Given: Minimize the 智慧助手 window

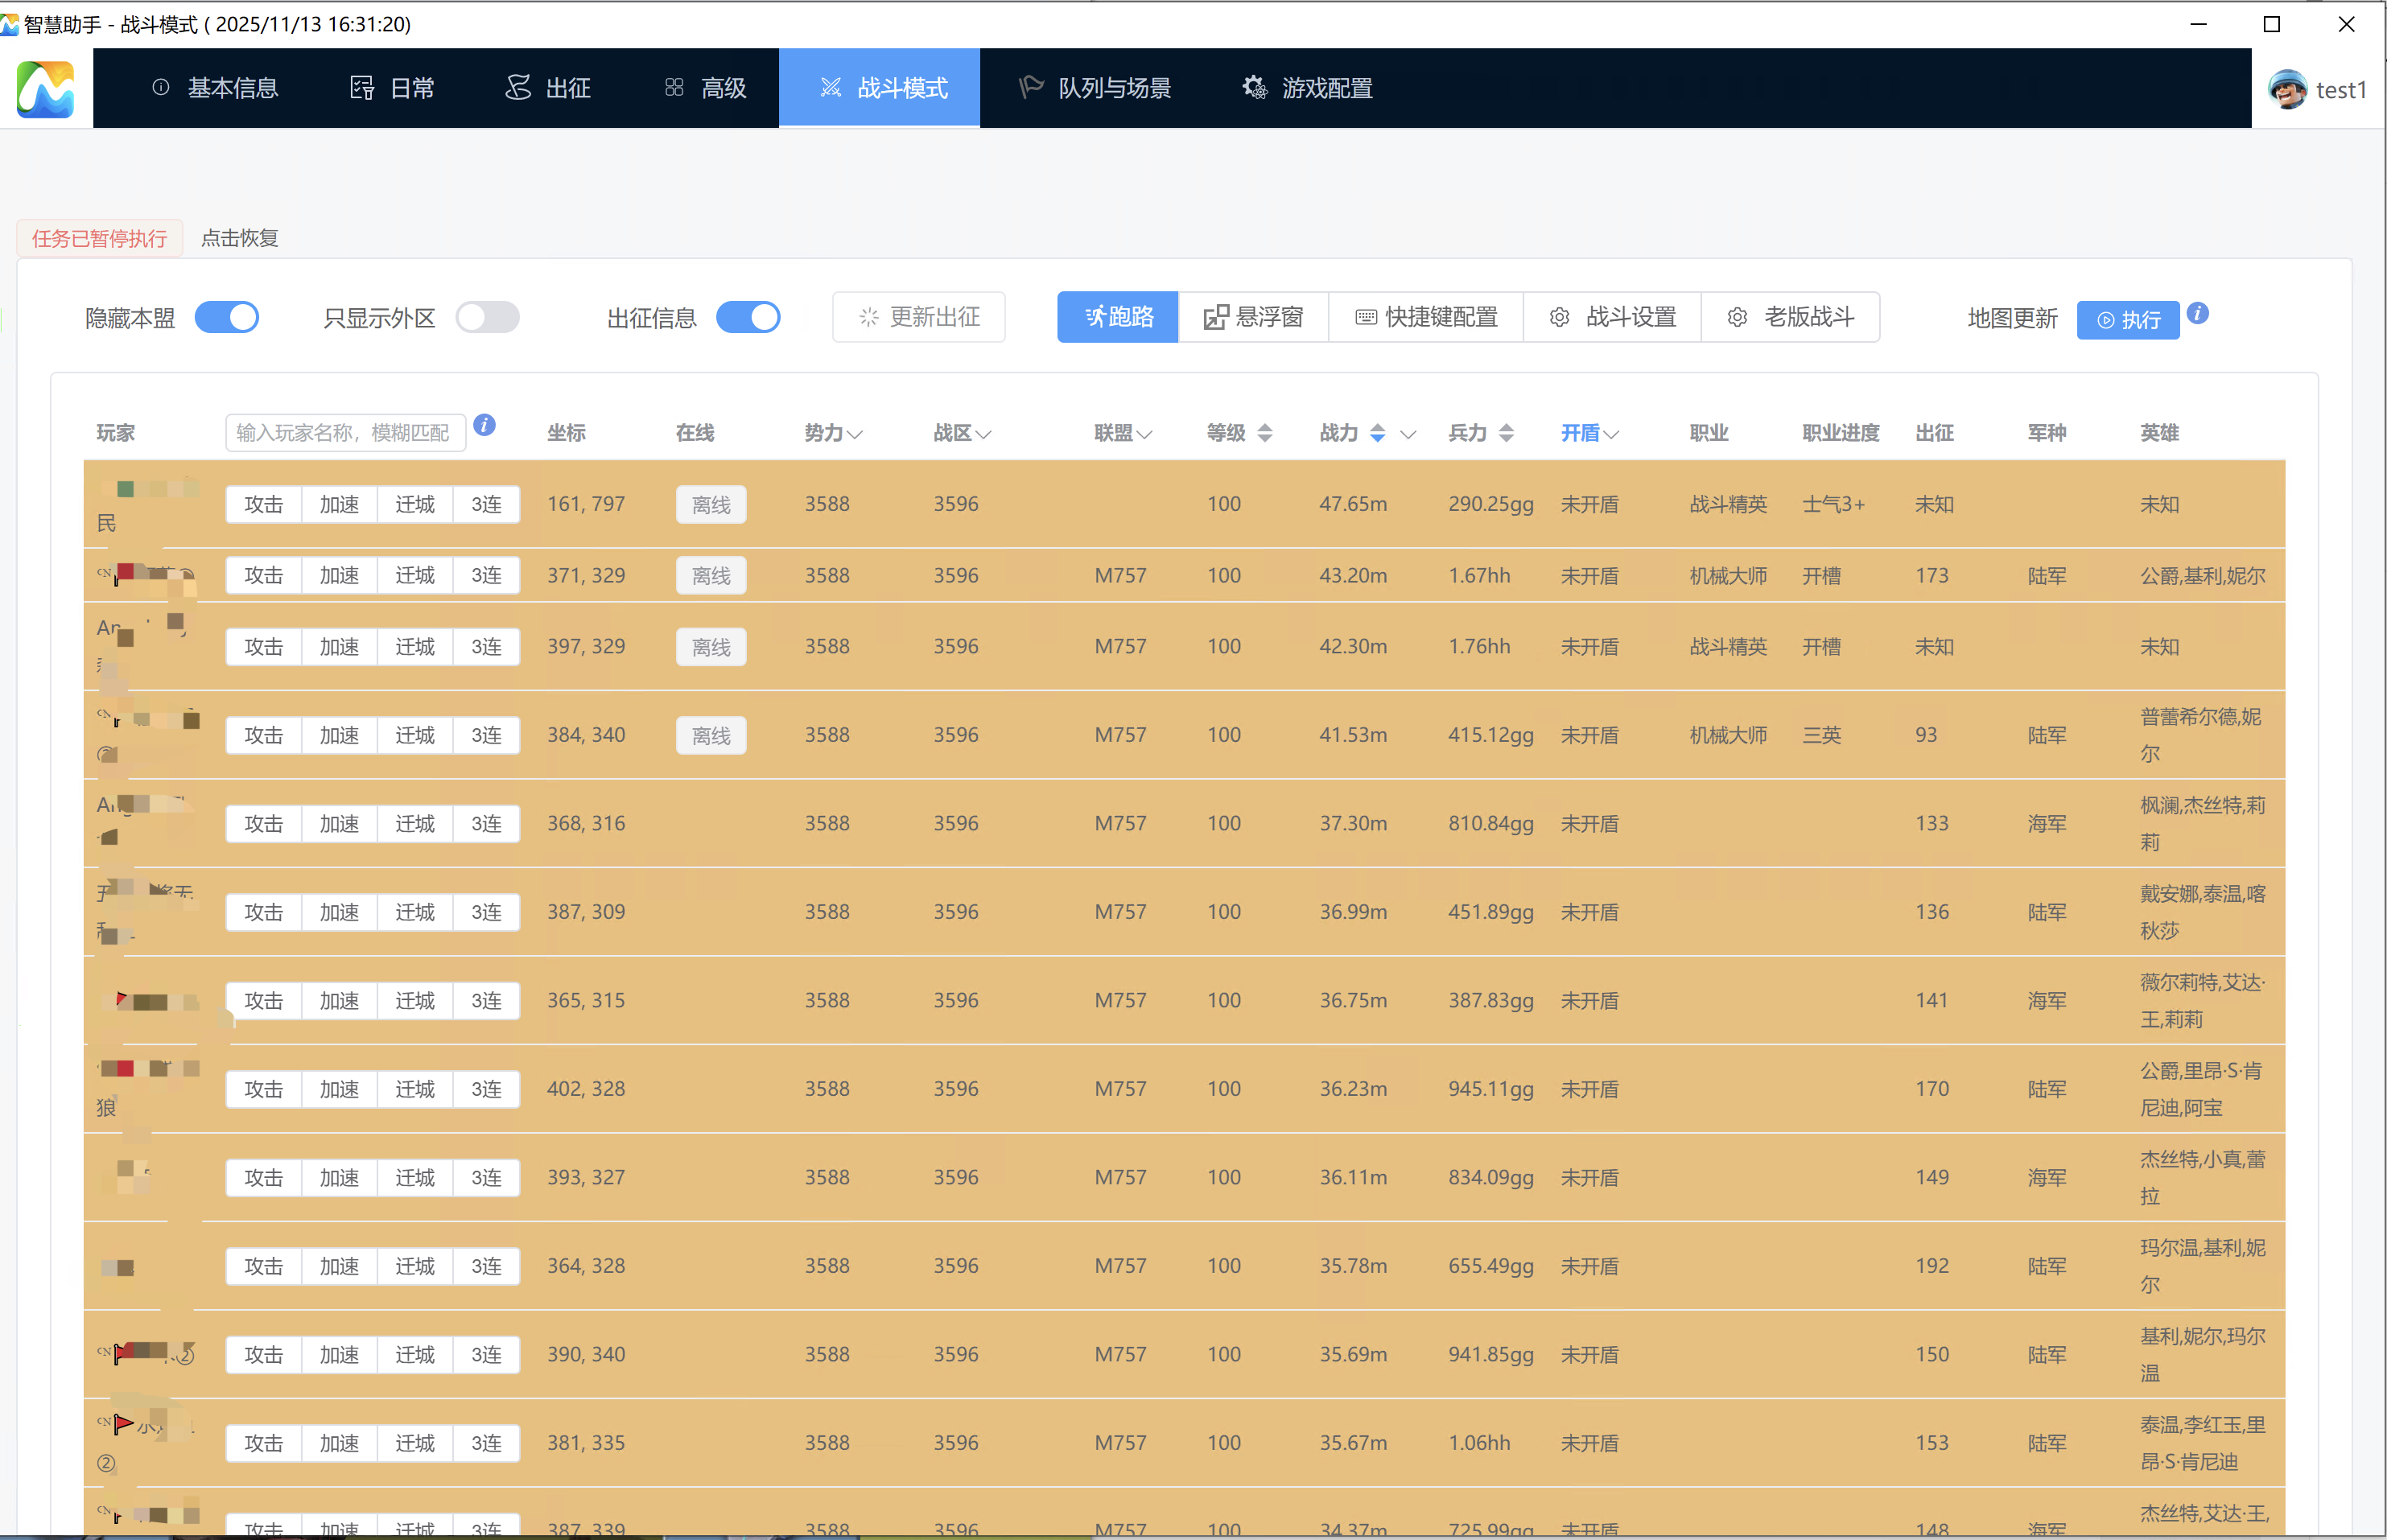Looking at the screenshot, I should (x=2198, y=24).
